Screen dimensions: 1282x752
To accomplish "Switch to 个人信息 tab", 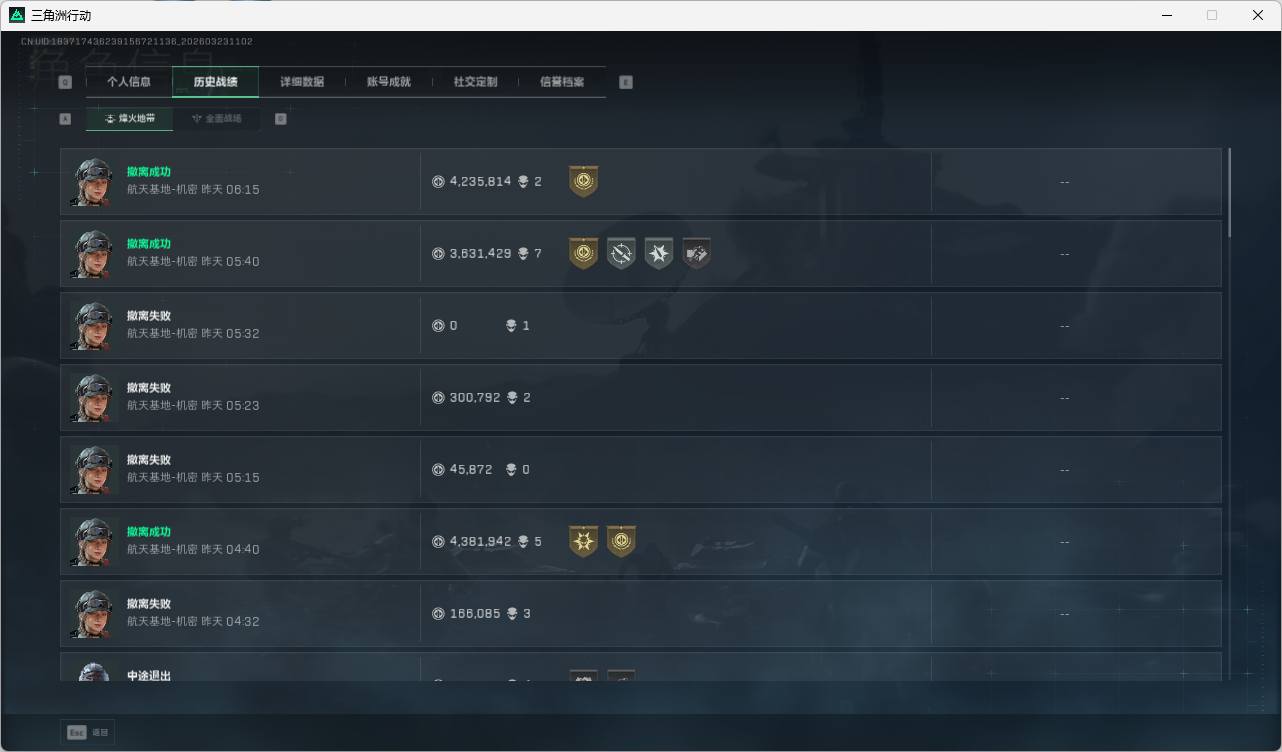I will click(129, 82).
